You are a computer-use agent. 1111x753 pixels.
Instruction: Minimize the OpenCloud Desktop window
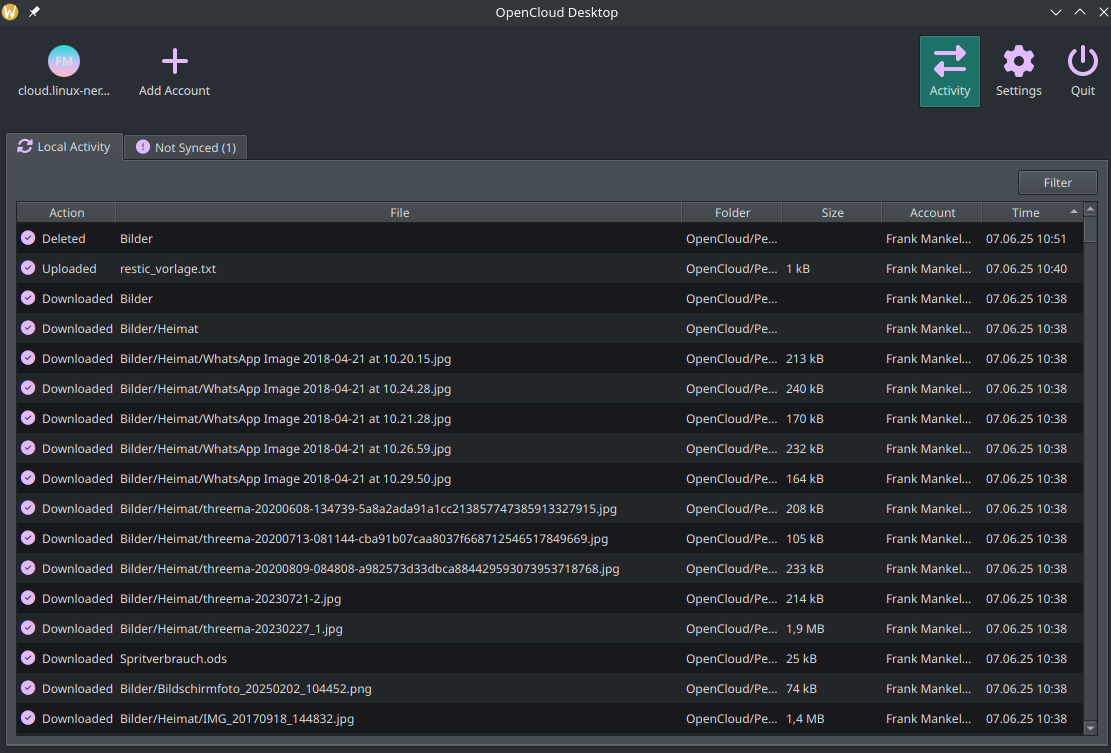(1056, 12)
